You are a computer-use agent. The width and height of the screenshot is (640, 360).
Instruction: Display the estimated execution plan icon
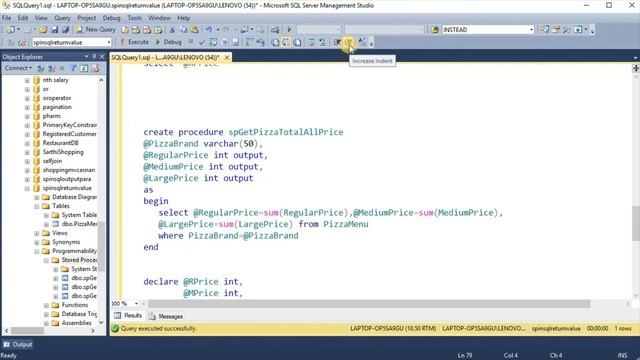tap(213, 42)
